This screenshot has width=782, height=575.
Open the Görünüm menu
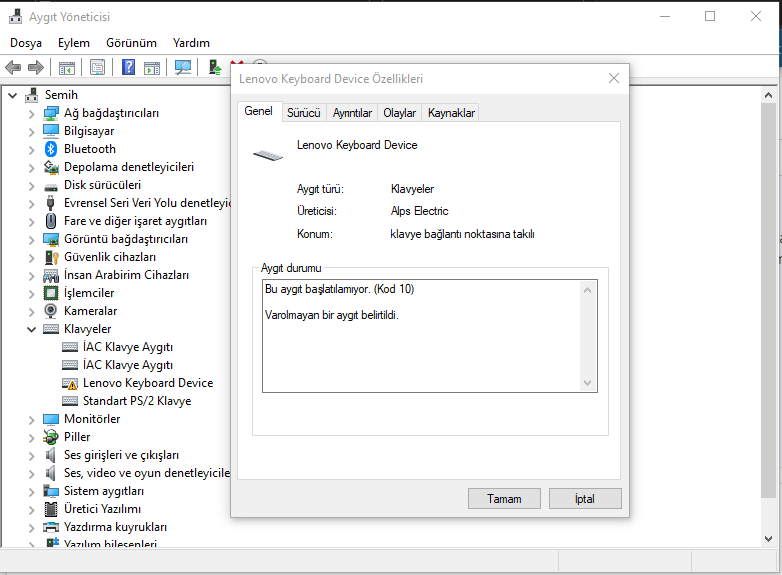[x=131, y=43]
